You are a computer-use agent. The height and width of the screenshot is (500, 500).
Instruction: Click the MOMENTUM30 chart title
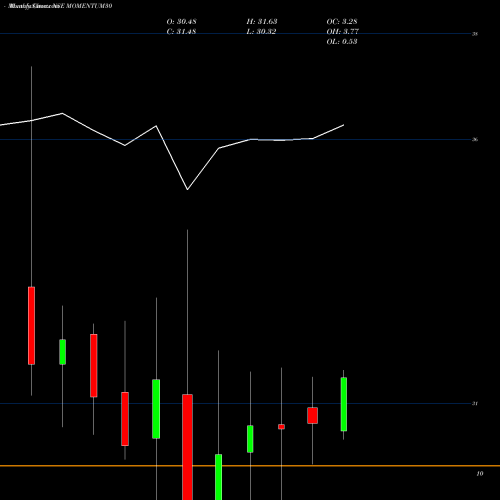[x=60, y=6]
